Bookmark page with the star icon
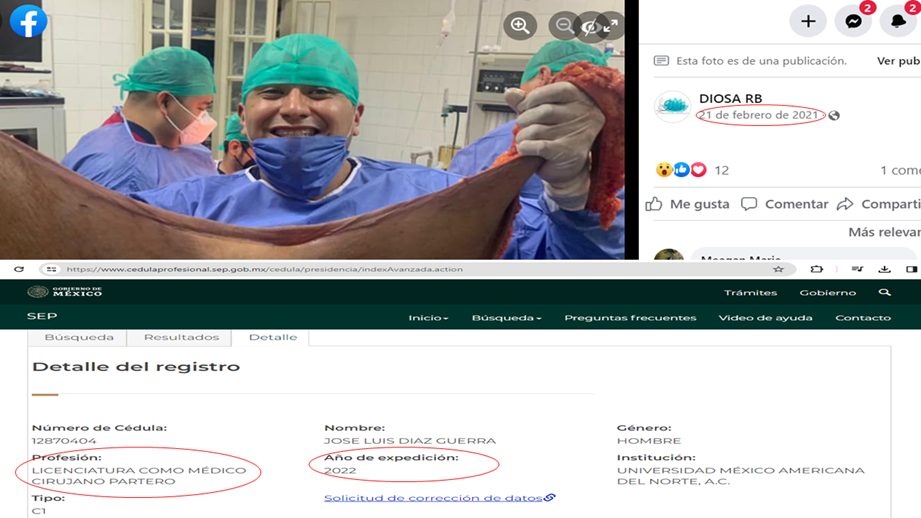 point(778,269)
